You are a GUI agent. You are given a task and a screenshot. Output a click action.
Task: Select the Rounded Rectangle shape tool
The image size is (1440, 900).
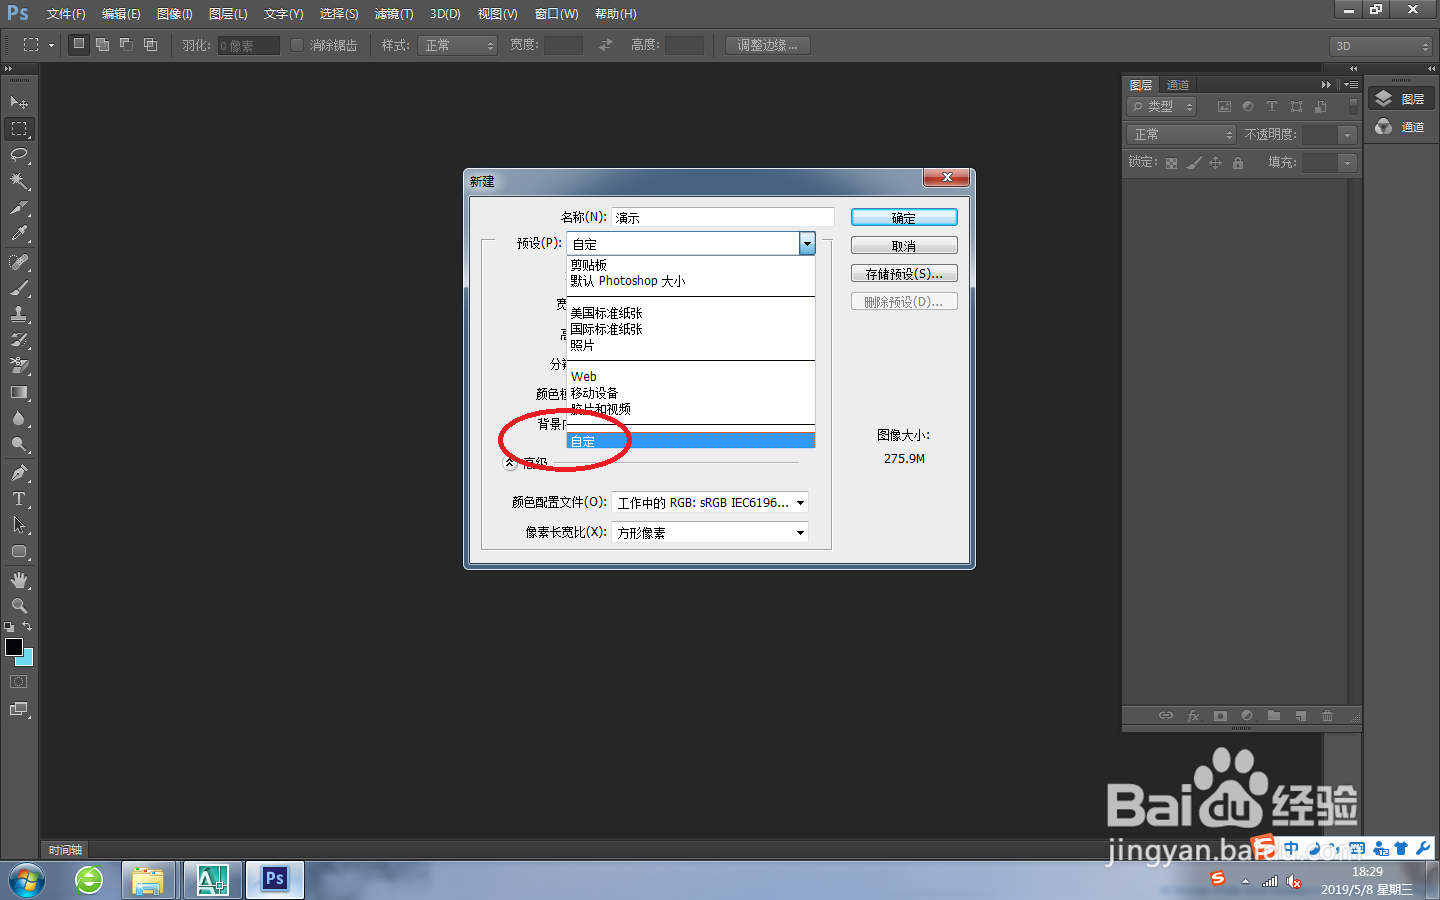(x=19, y=551)
